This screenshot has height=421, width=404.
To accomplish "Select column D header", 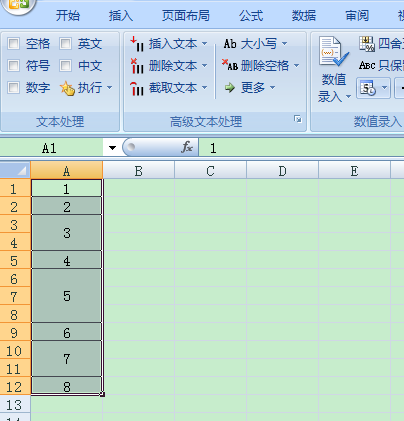I will (282, 171).
